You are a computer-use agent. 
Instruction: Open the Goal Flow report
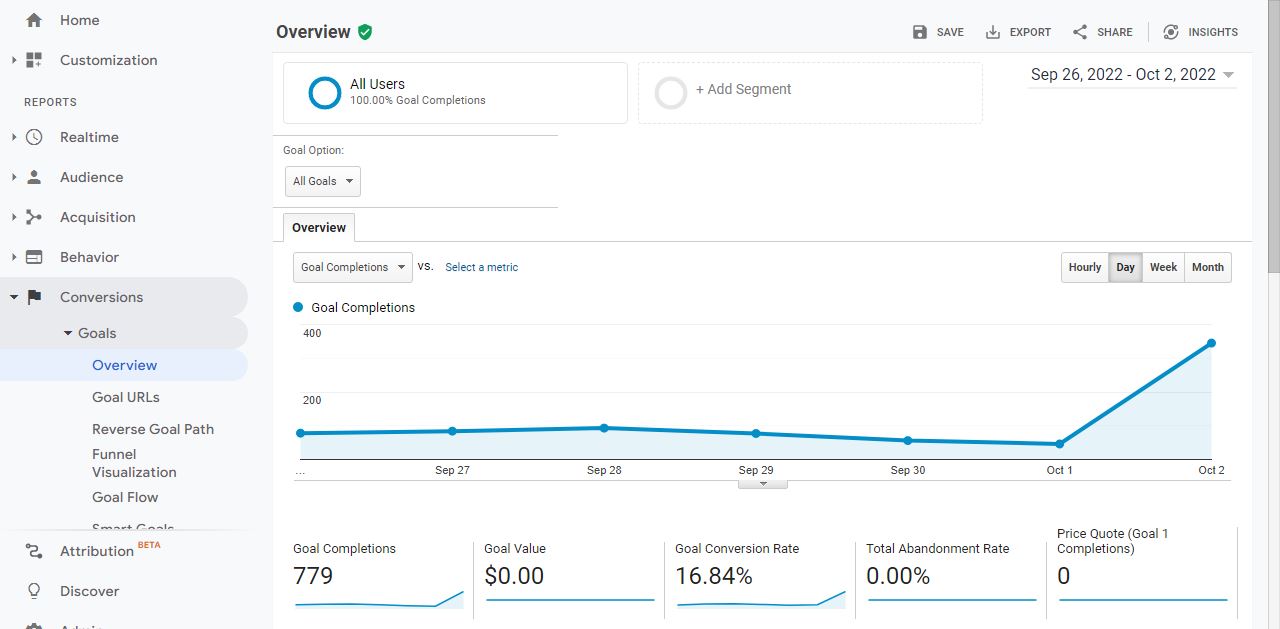click(125, 497)
